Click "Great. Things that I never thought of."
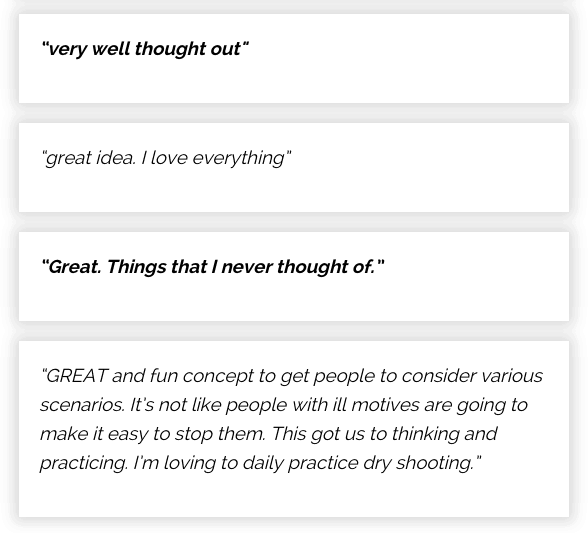 [x=213, y=267]
